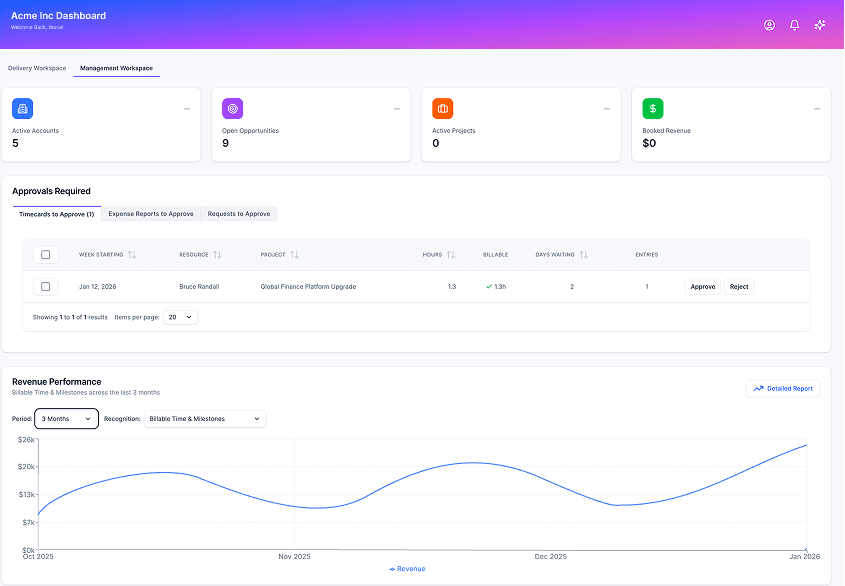Click the notifications bell icon
This screenshot has height=586, width=845.
coord(794,25)
